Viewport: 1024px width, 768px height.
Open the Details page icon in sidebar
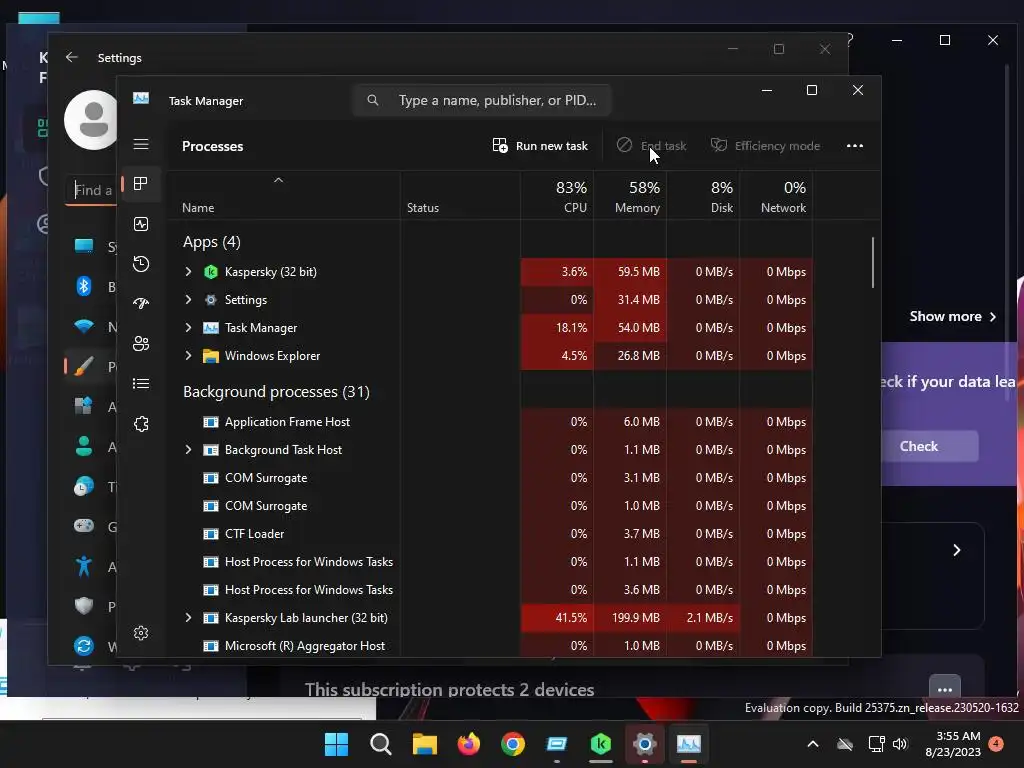pos(141,383)
